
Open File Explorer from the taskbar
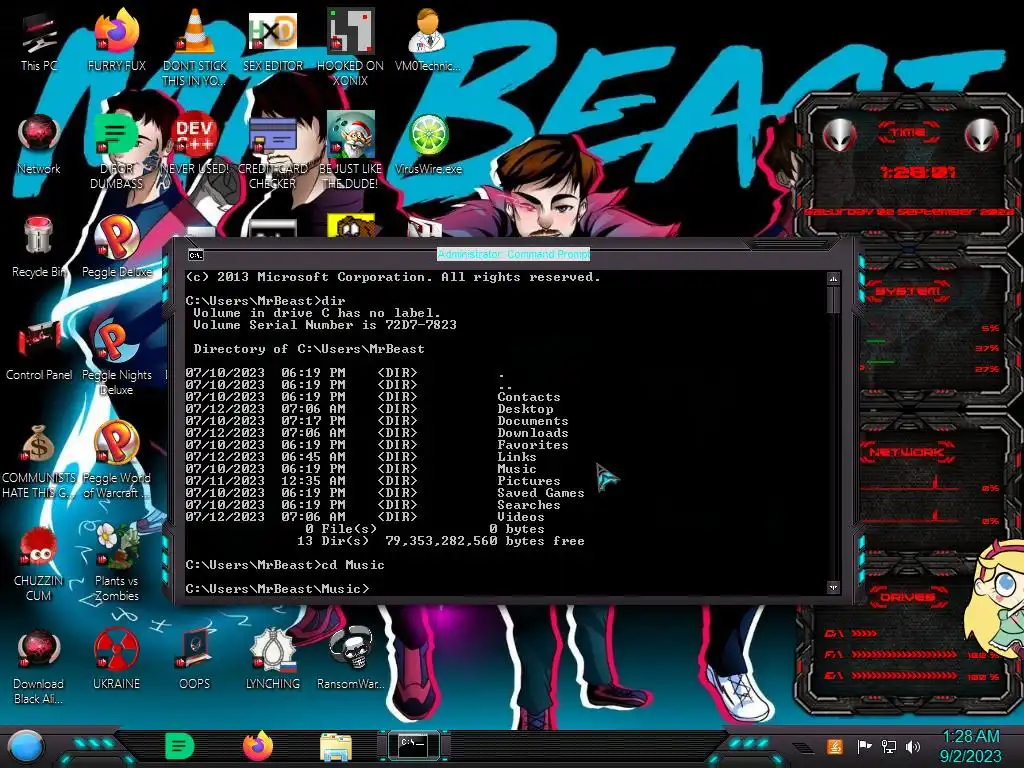[x=336, y=746]
